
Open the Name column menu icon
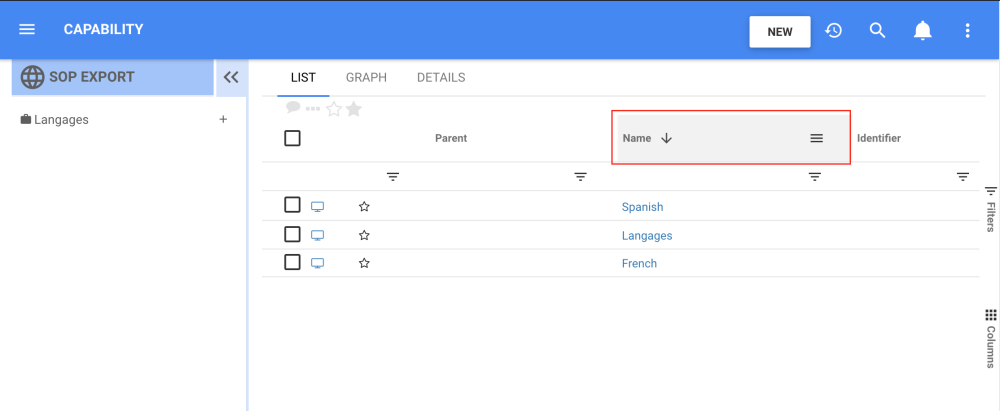pos(816,138)
